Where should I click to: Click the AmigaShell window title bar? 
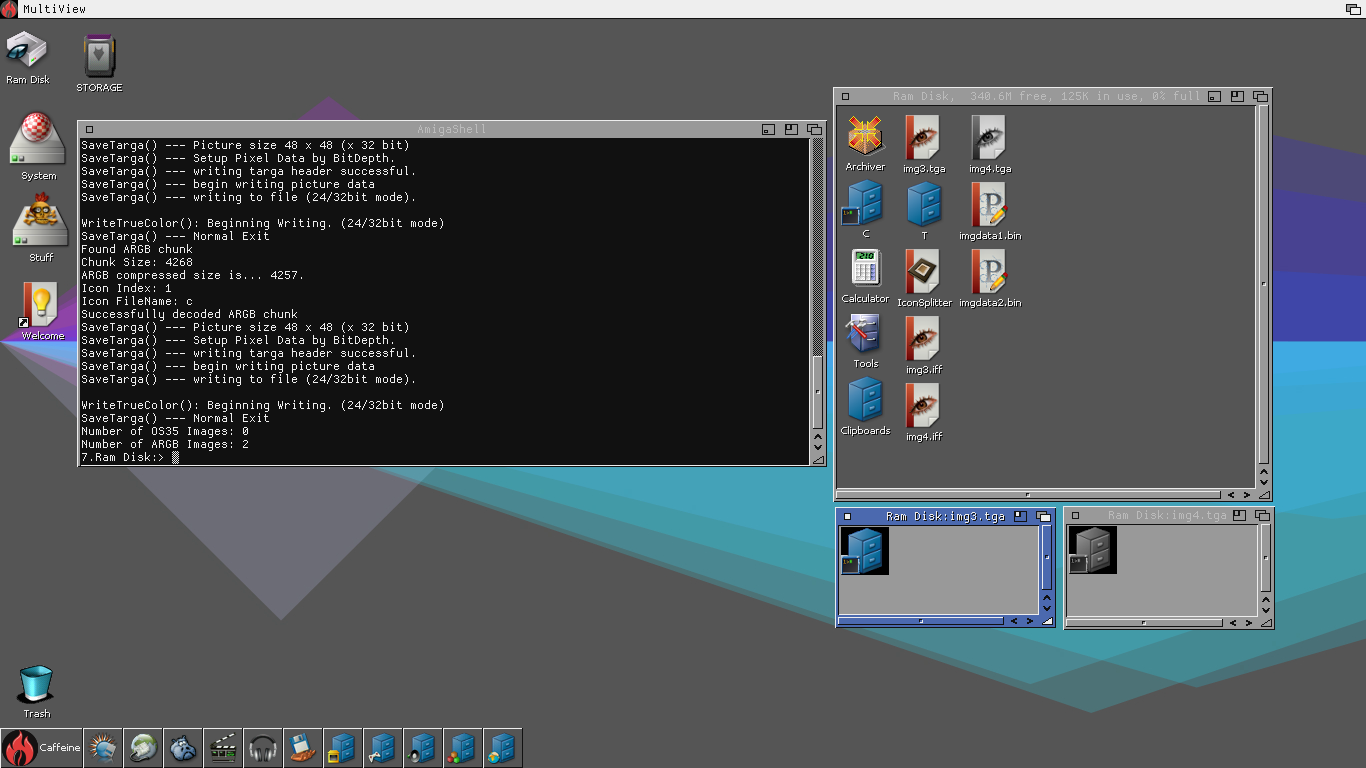[450, 129]
